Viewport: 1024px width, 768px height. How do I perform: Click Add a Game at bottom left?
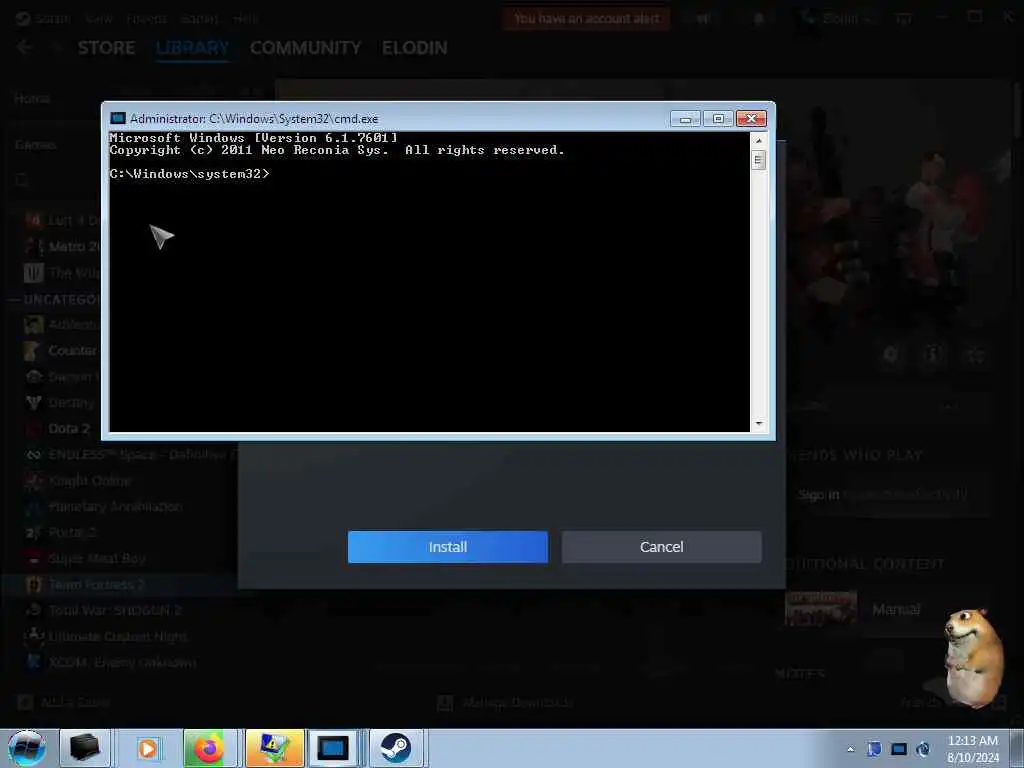click(63, 703)
